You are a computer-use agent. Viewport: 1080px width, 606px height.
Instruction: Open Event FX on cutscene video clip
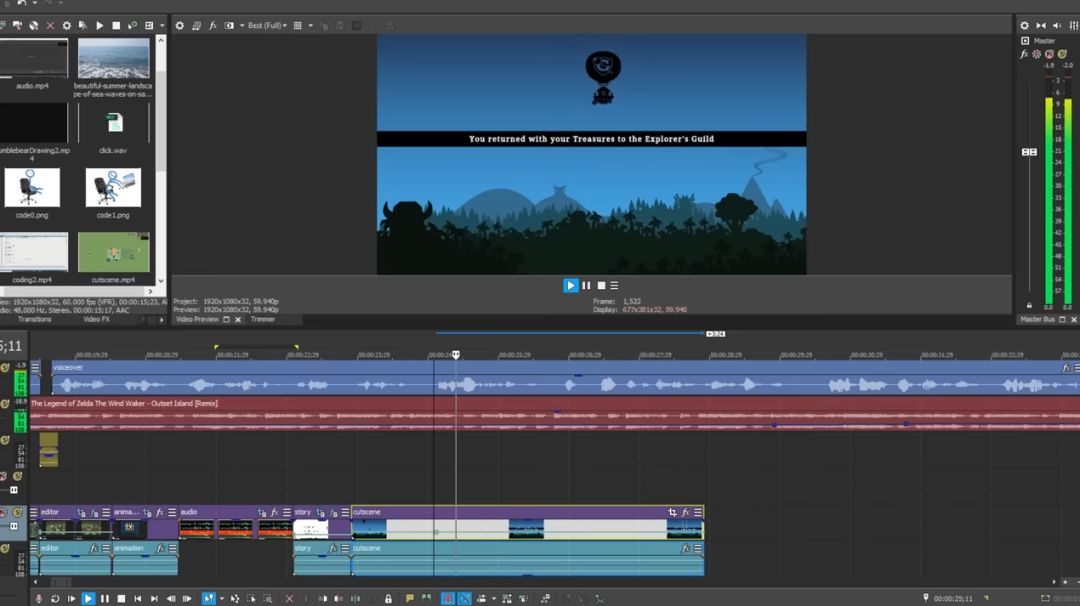685,512
